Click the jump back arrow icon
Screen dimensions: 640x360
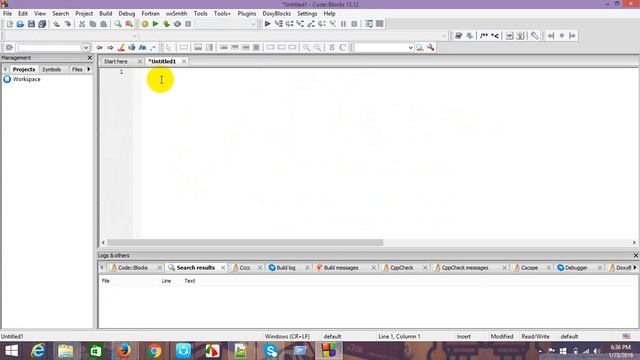coord(99,48)
